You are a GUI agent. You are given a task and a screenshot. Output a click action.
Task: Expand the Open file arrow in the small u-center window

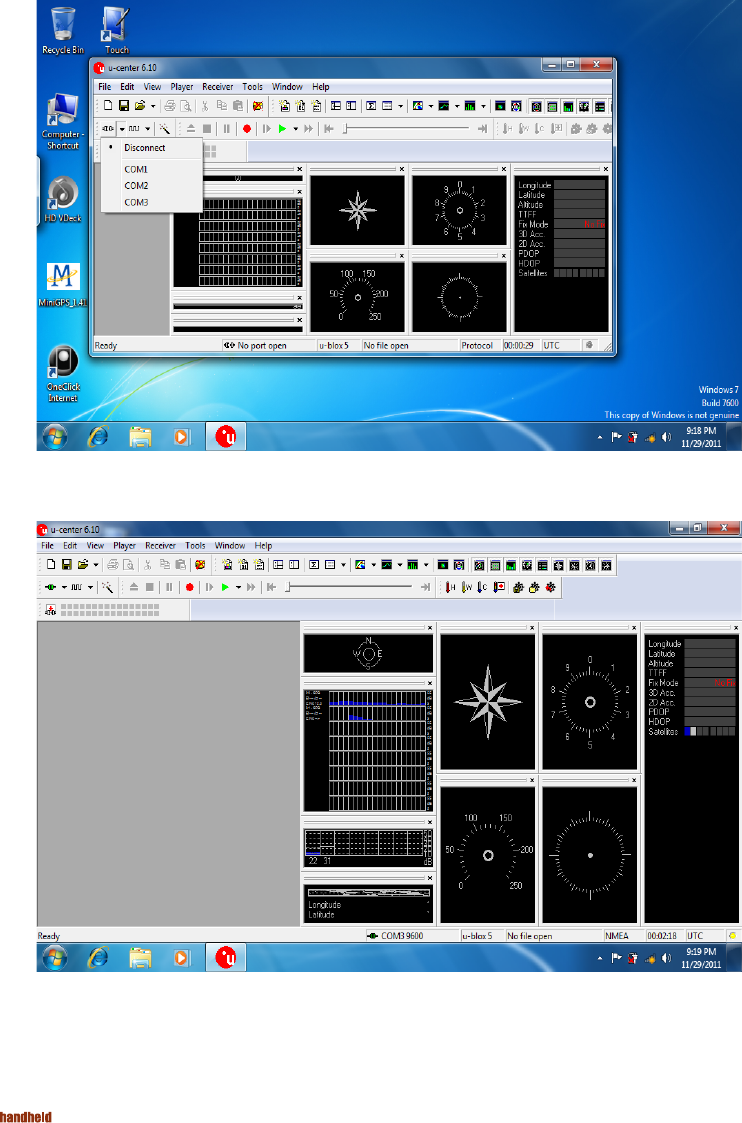[153, 107]
